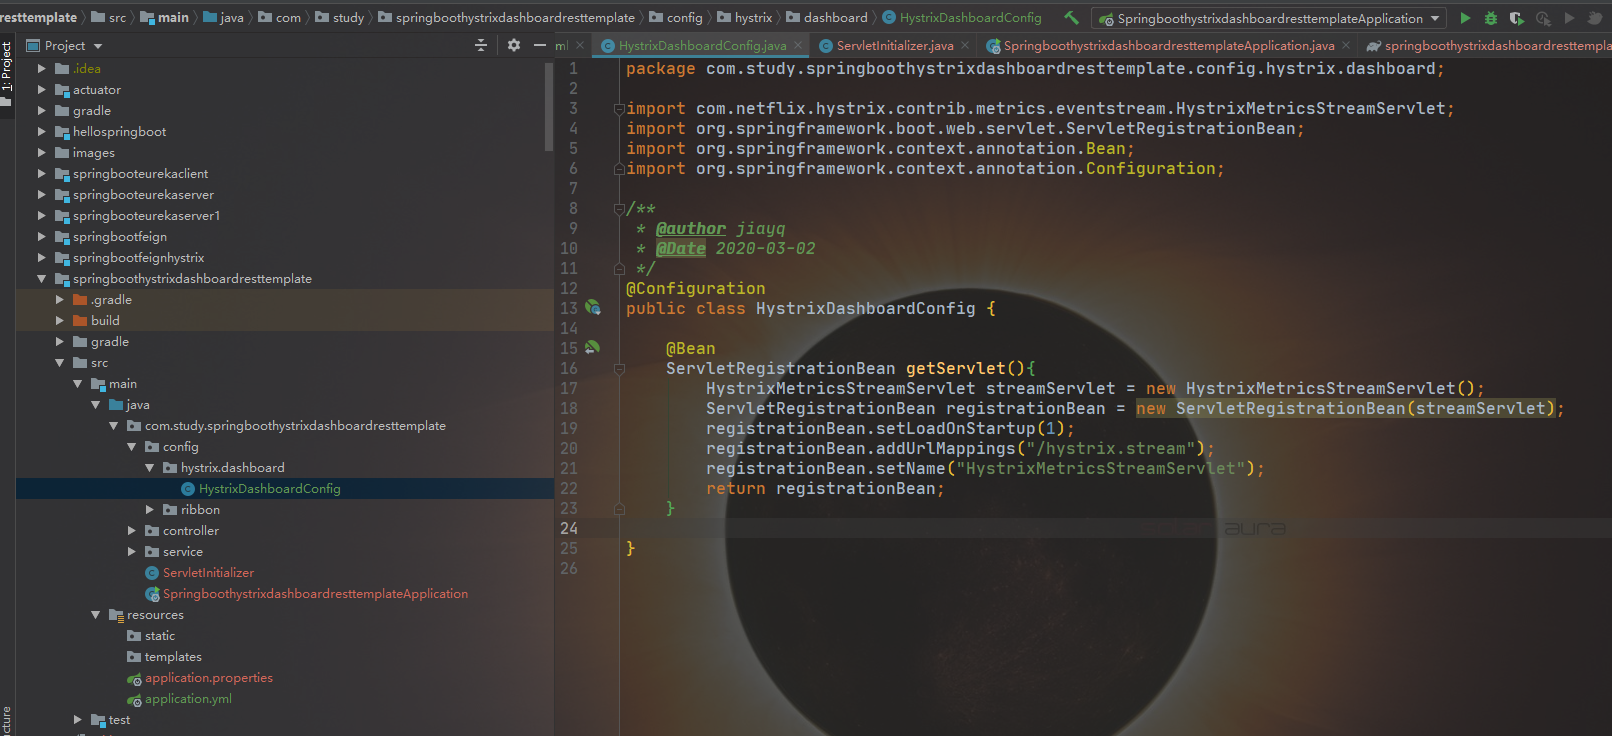The width and height of the screenshot is (1612, 736).
Task: Select the images folder
Action: click(x=93, y=152)
